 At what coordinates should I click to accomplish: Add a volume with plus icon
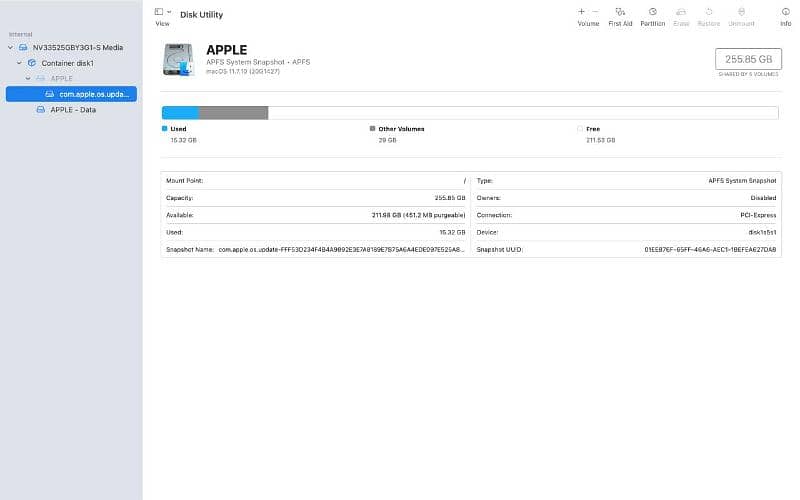pos(581,11)
